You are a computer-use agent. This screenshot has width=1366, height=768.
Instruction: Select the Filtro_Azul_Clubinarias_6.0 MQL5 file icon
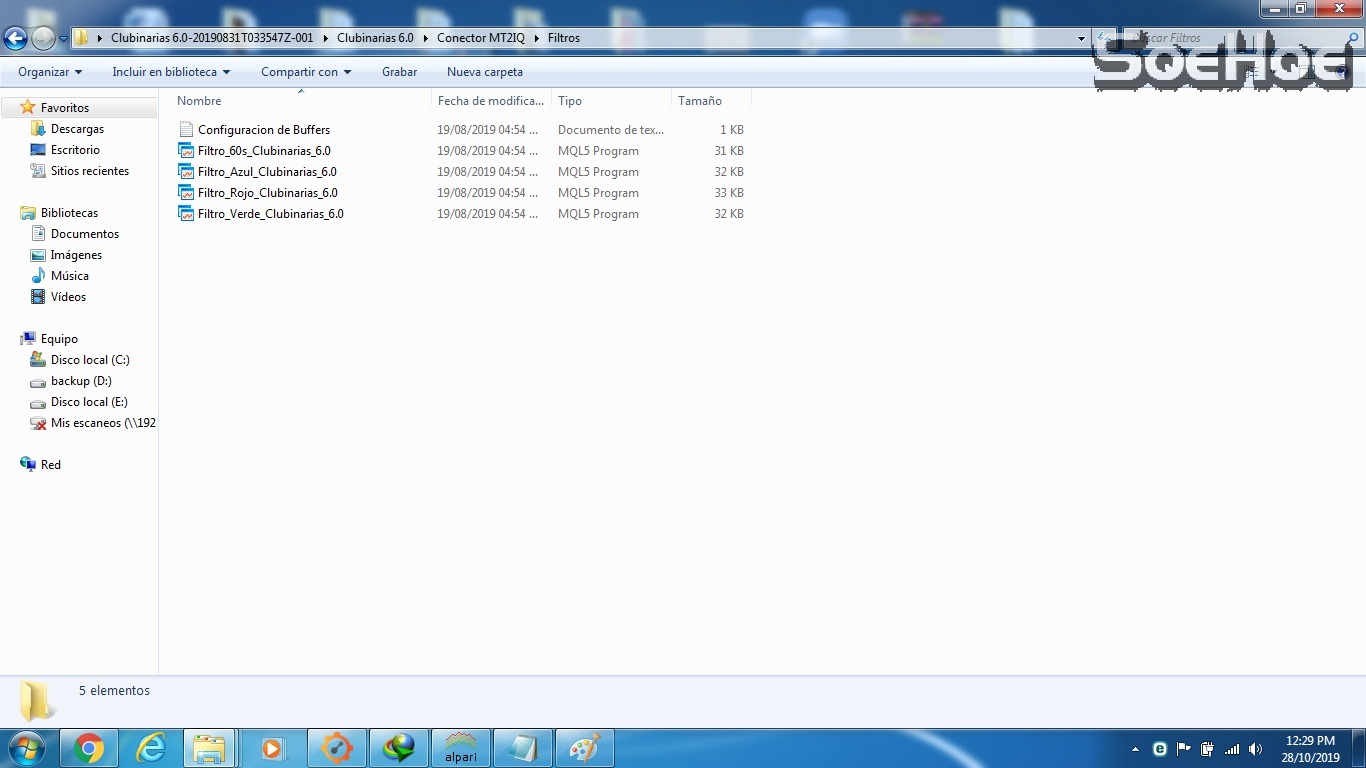[x=186, y=172]
